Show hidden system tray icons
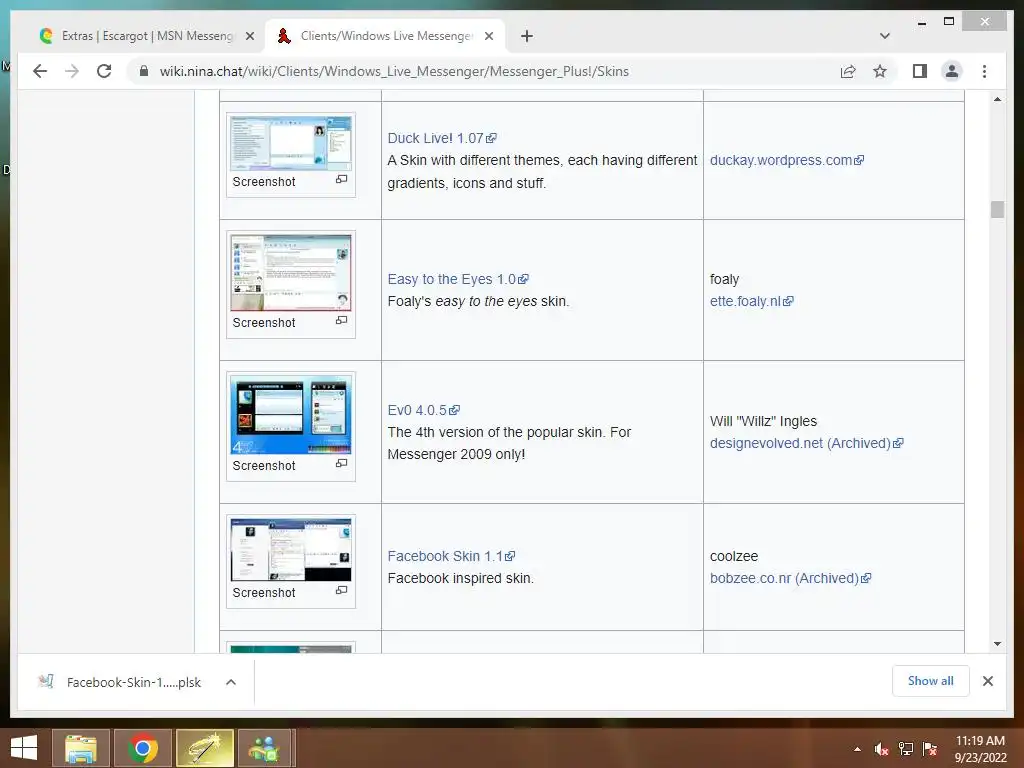The height and width of the screenshot is (768, 1024). (x=857, y=749)
